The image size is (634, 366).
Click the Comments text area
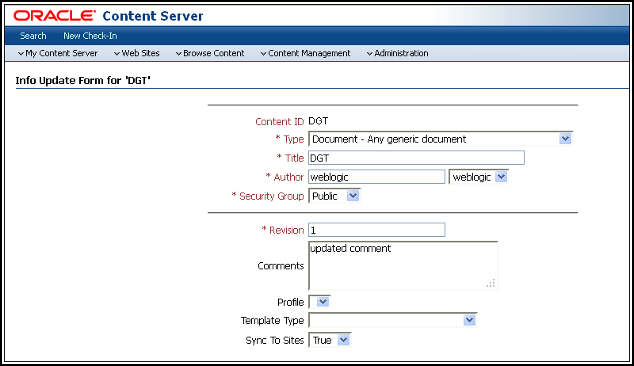click(403, 266)
